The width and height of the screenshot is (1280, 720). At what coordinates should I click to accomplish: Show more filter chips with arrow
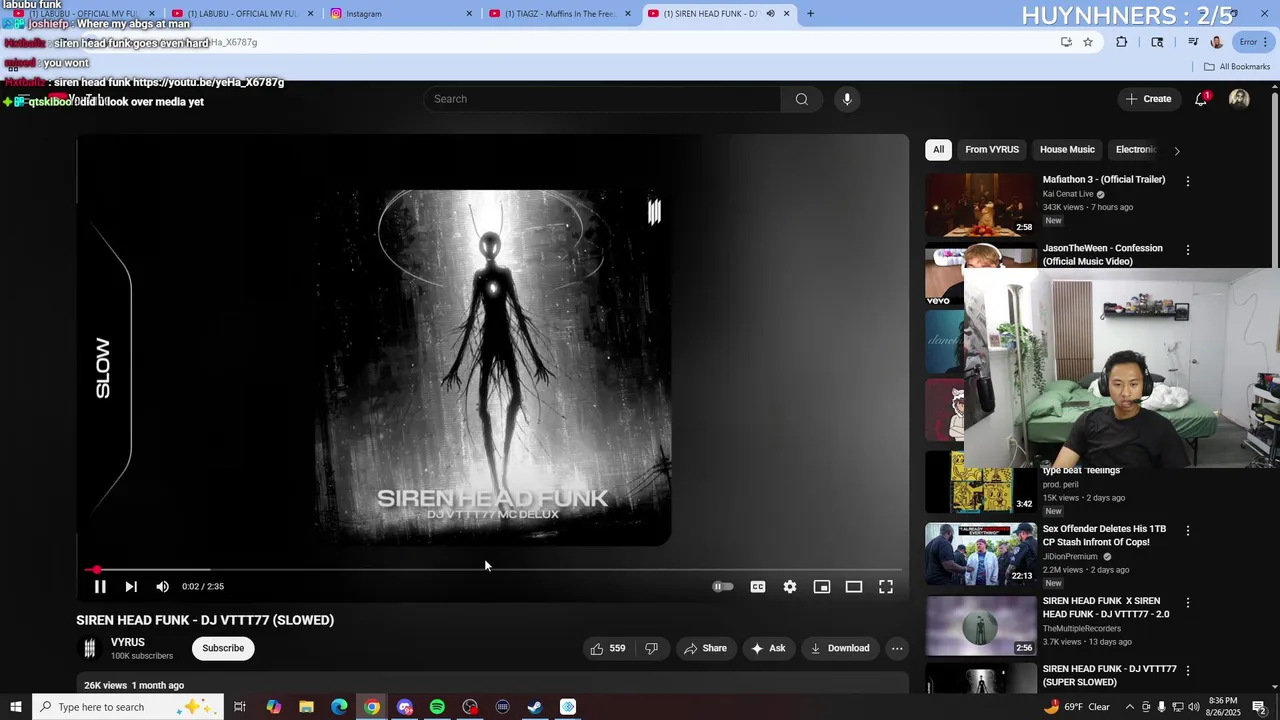[x=1177, y=151]
